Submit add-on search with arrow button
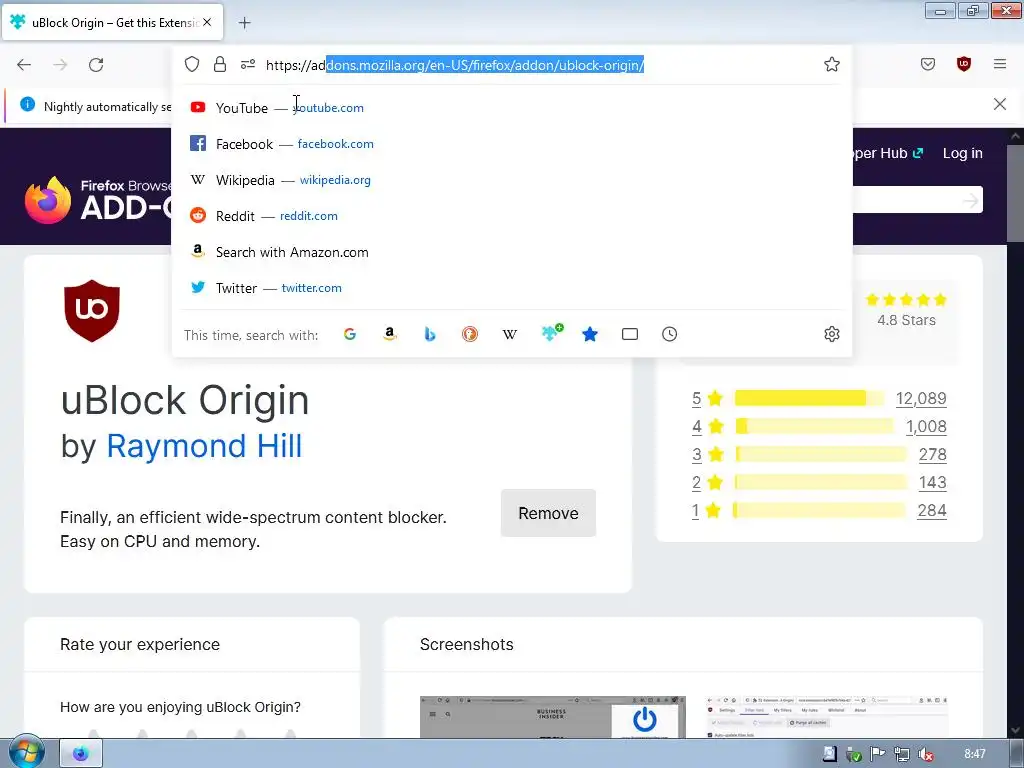Viewport: 1024px width, 768px height. 970,200
